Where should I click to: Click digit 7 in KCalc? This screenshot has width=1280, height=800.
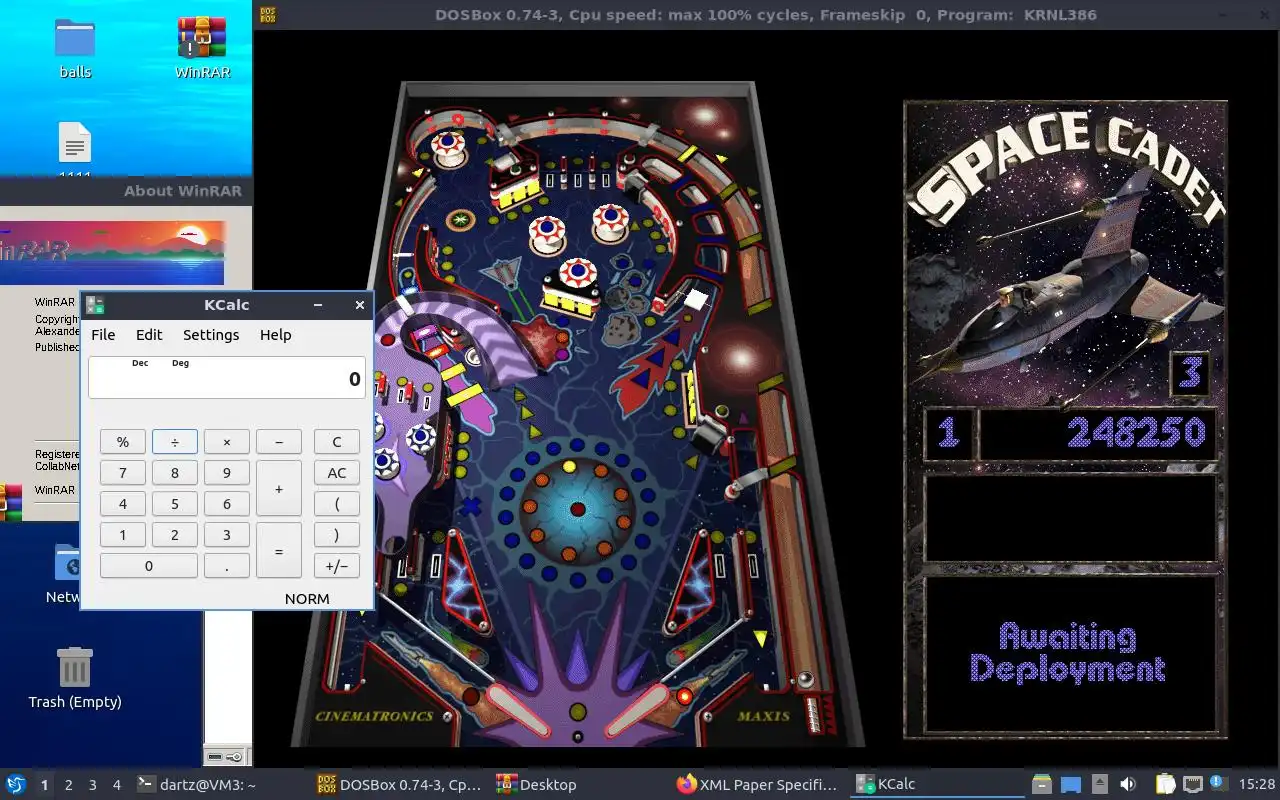point(123,472)
